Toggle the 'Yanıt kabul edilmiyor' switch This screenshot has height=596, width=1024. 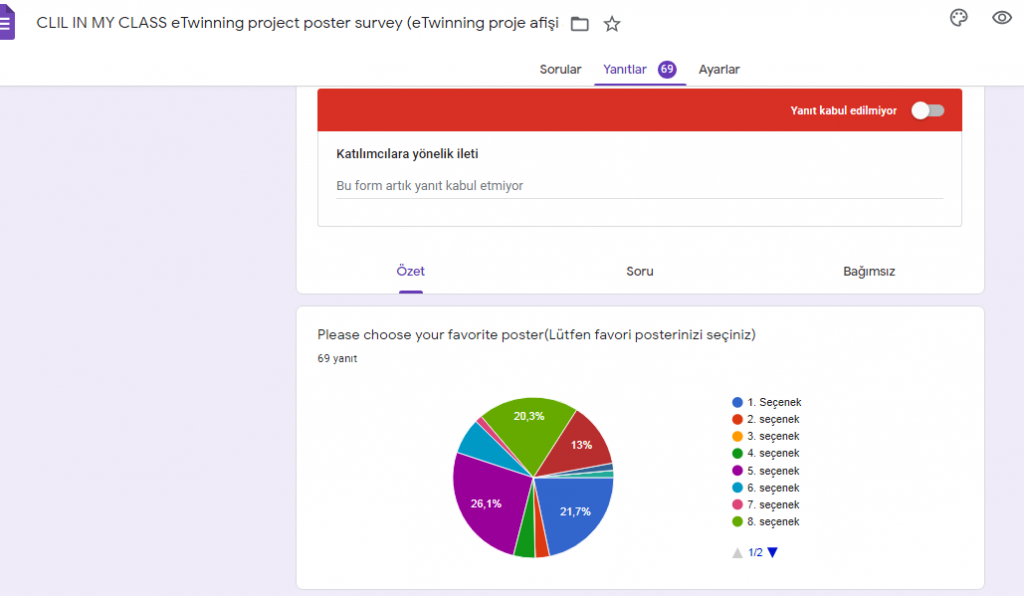(x=927, y=111)
